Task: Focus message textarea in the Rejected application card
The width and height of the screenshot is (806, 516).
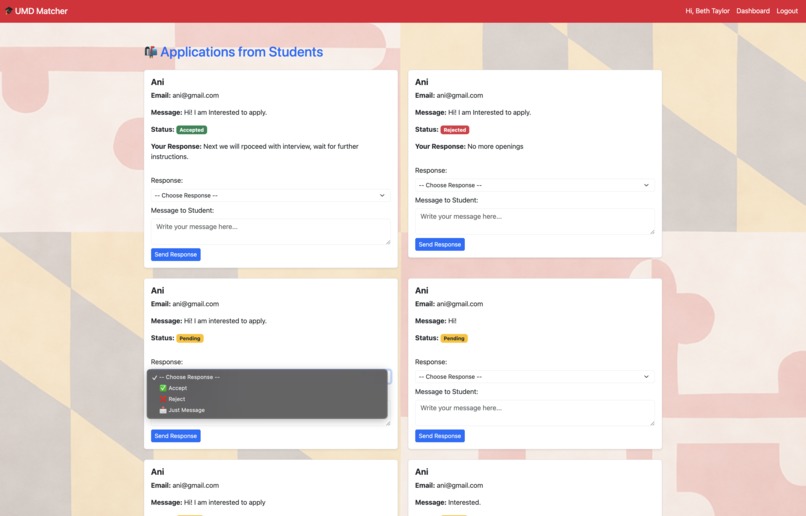Action: pyautogui.click(x=535, y=222)
